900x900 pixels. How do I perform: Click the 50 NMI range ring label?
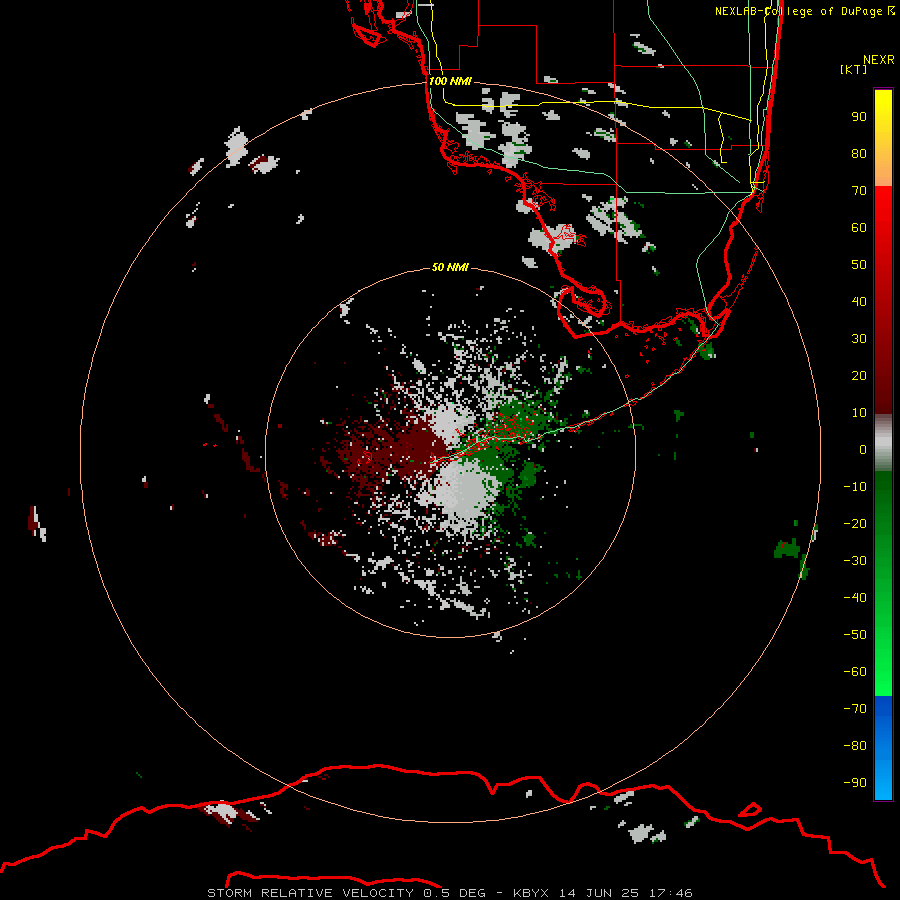pos(450,267)
